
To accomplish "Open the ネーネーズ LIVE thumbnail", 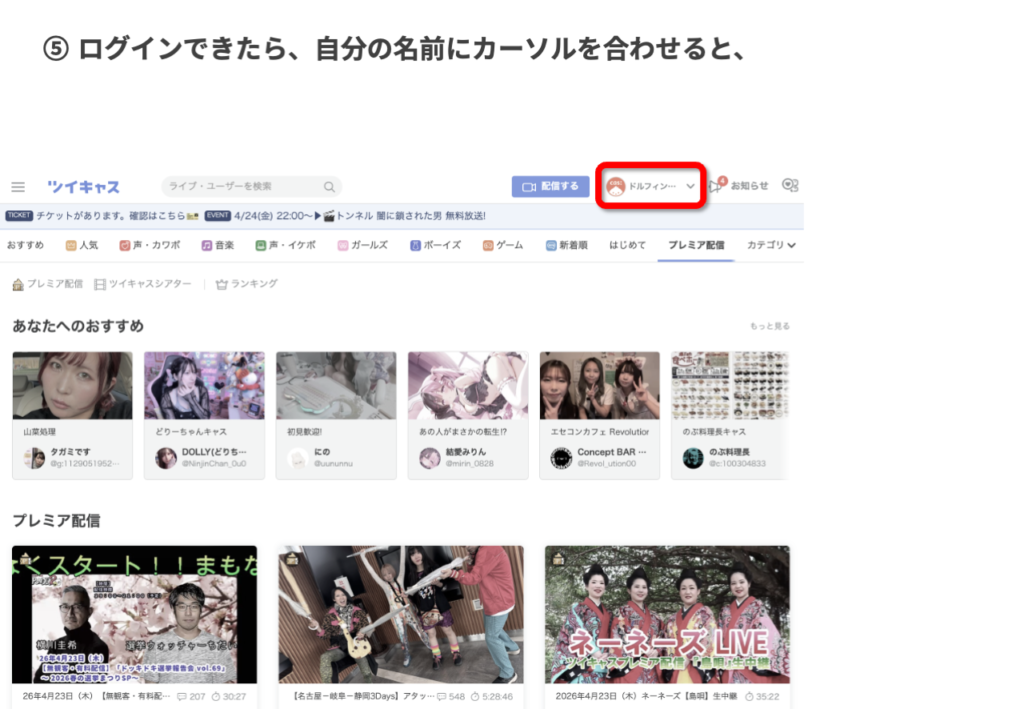I will (667, 613).
